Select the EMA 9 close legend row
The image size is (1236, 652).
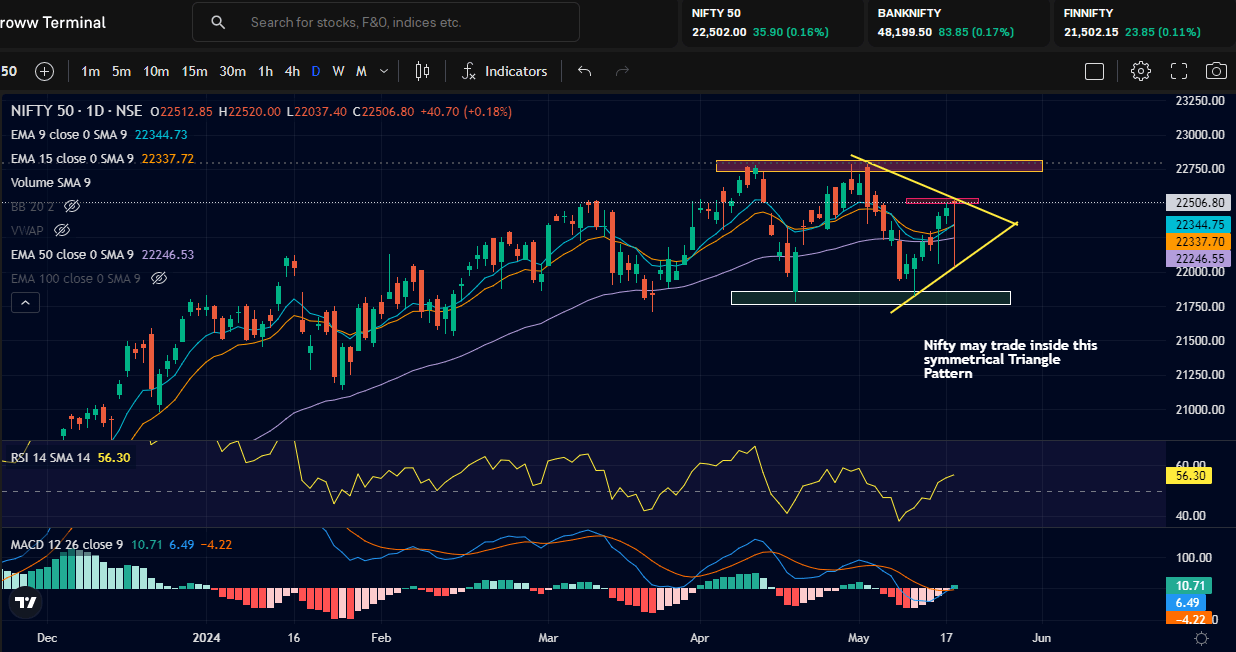pyautogui.click(x=99, y=134)
